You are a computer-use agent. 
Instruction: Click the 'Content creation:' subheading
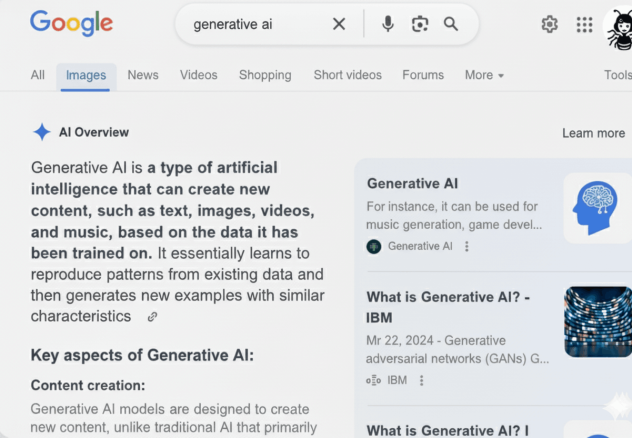pyautogui.click(x=88, y=385)
